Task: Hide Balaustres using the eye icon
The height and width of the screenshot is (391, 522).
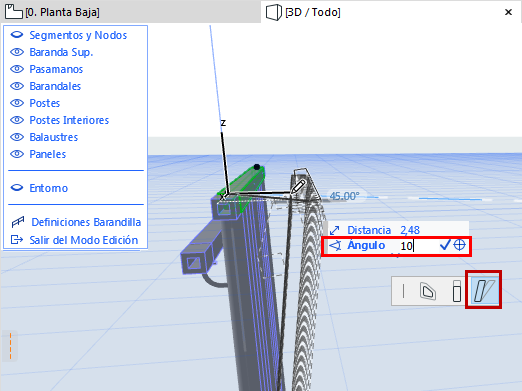Action: [x=17, y=137]
